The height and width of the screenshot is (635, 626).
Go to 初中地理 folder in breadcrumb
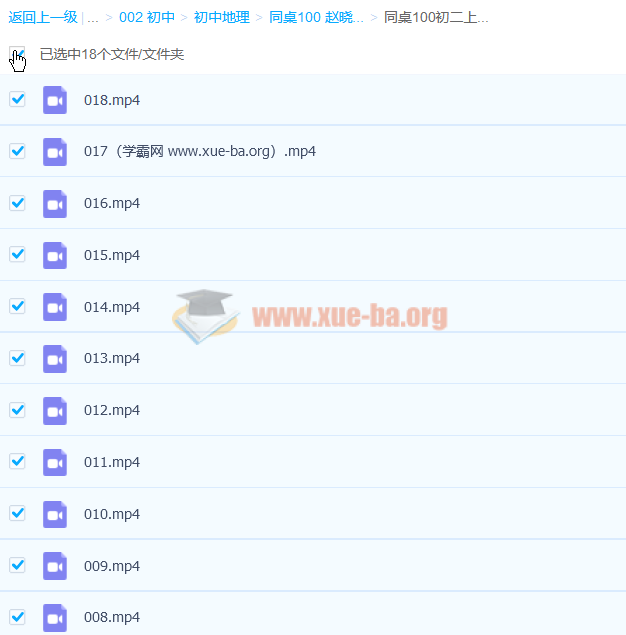(x=222, y=17)
